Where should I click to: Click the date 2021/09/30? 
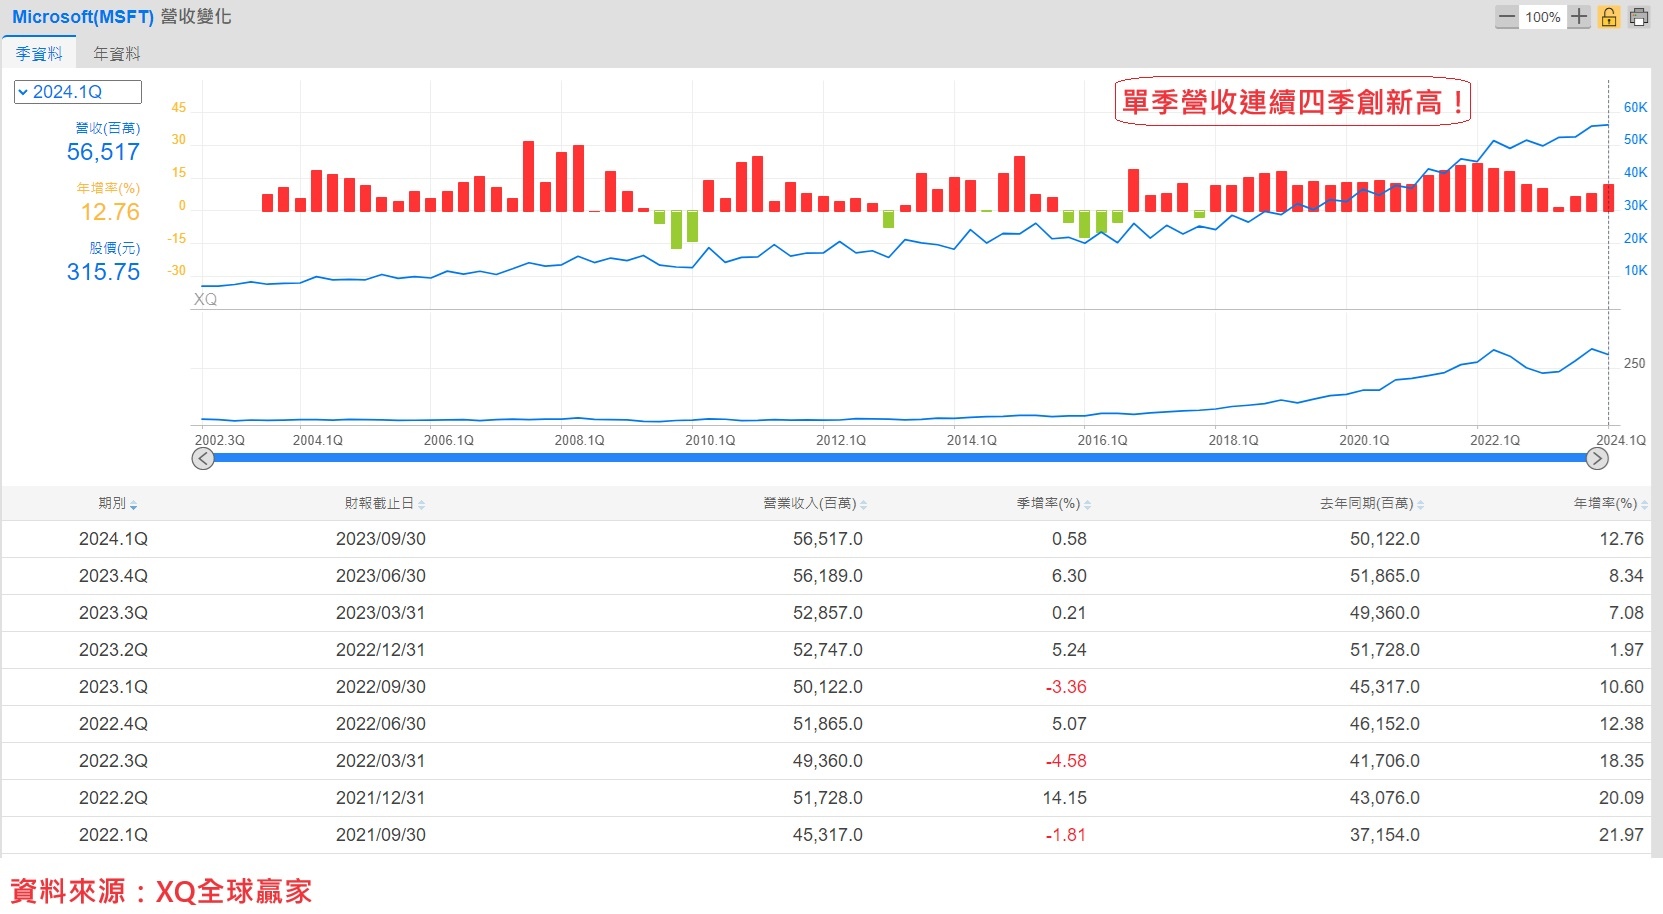click(381, 835)
